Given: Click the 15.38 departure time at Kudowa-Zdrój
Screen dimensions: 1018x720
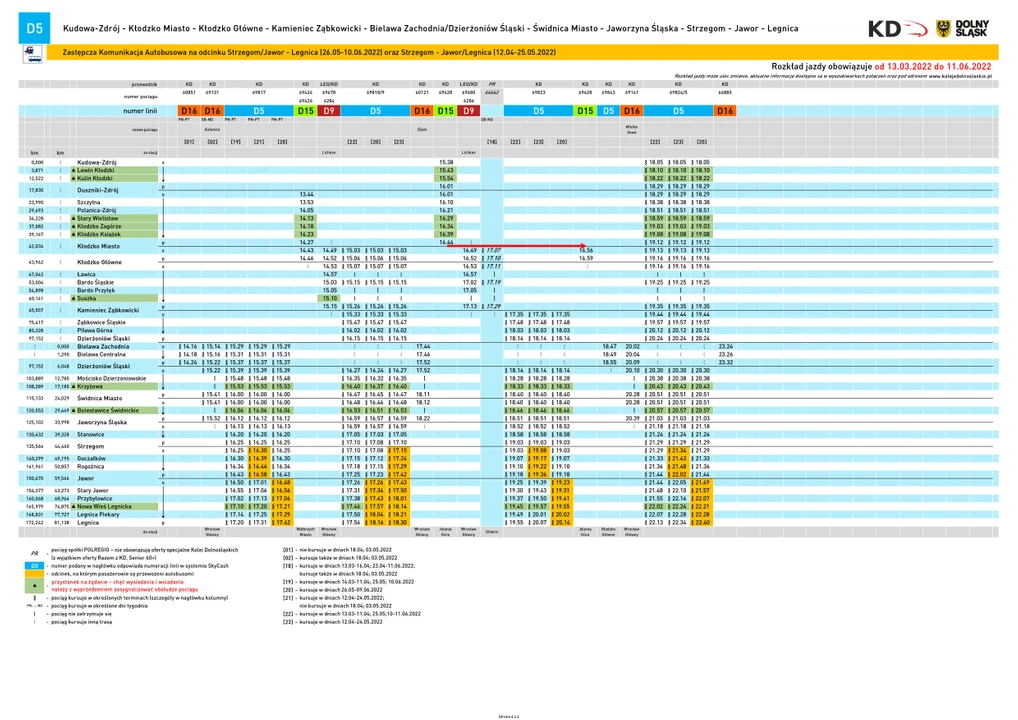Looking at the screenshot, I should click(446, 162).
